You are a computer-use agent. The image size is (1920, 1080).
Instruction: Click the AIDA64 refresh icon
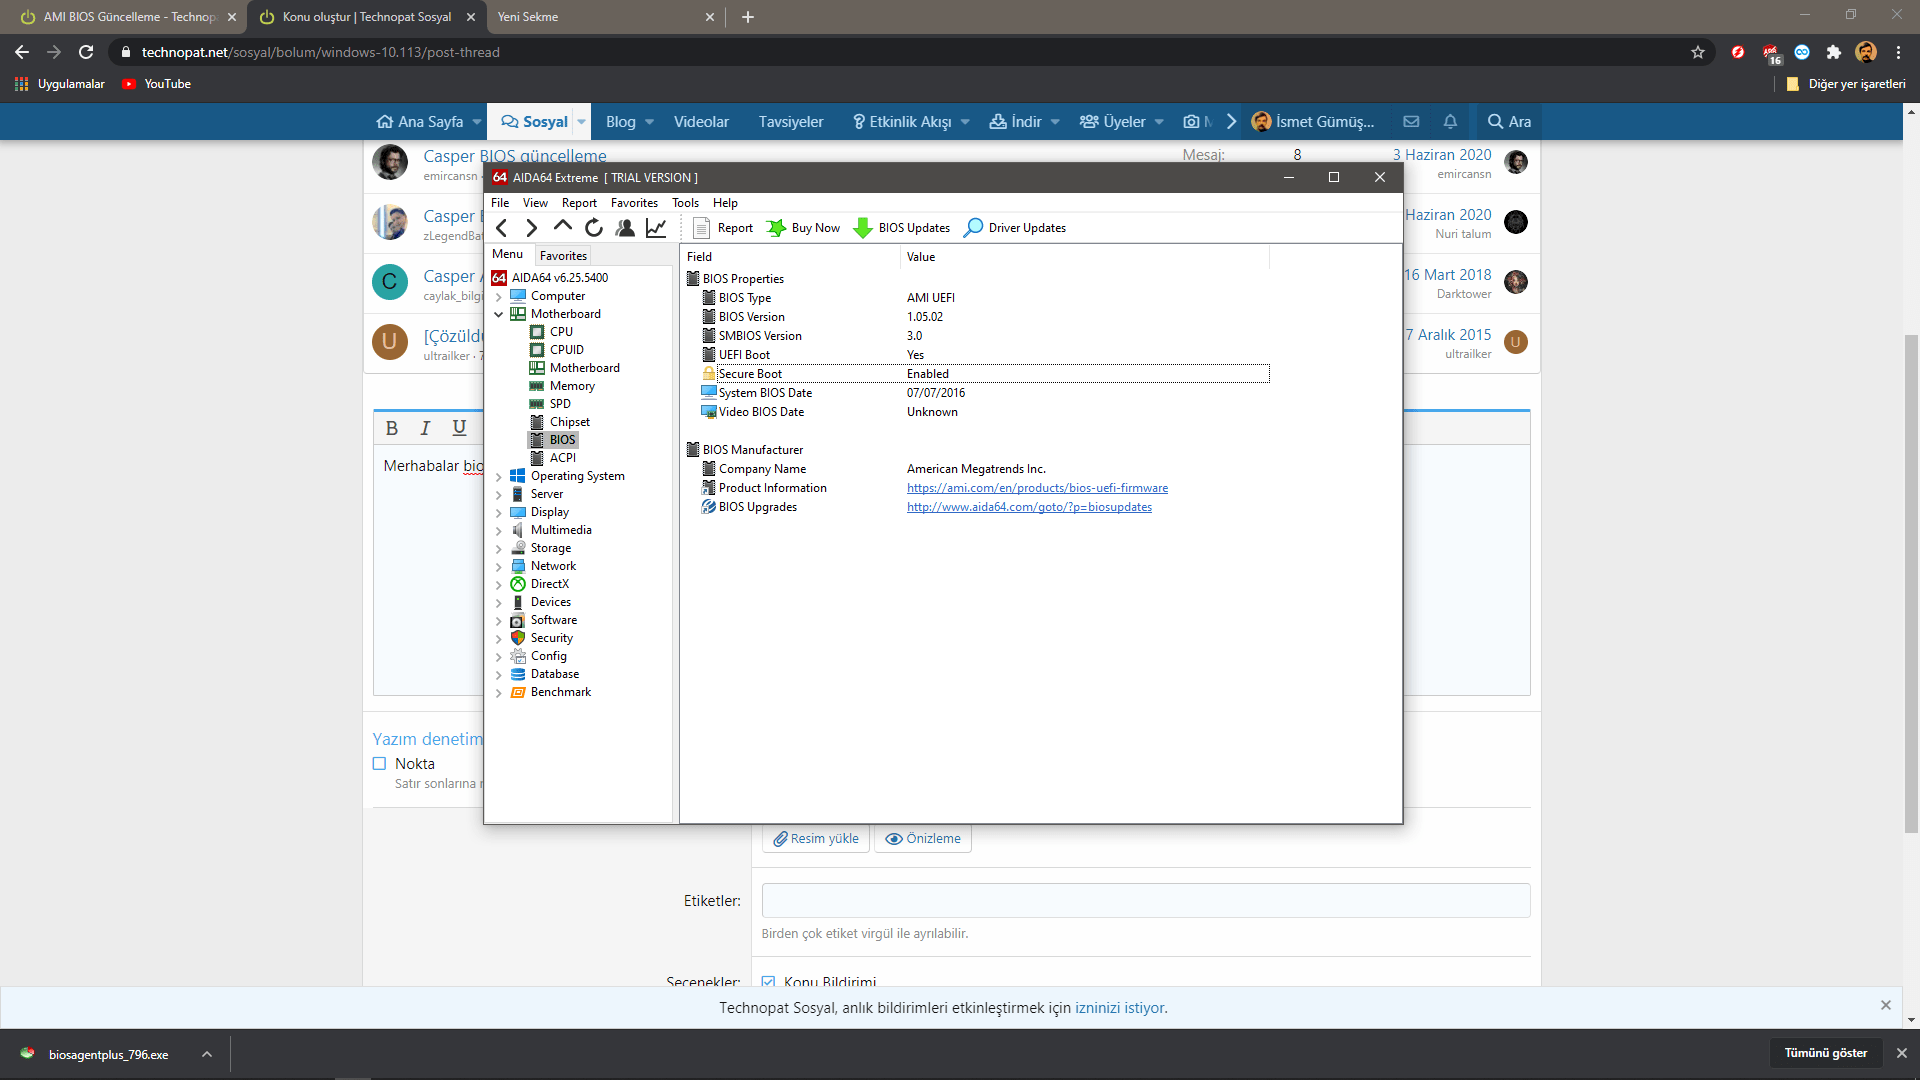[x=594, y=228]
